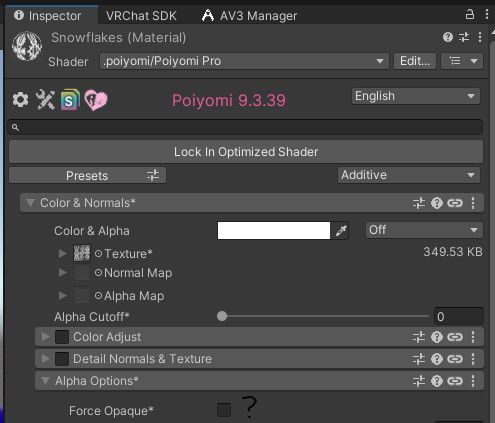Open the Shader poiyomi/Poiyomi Pro dropdown
Screen dimensions: 495x423
coord(244,61)
